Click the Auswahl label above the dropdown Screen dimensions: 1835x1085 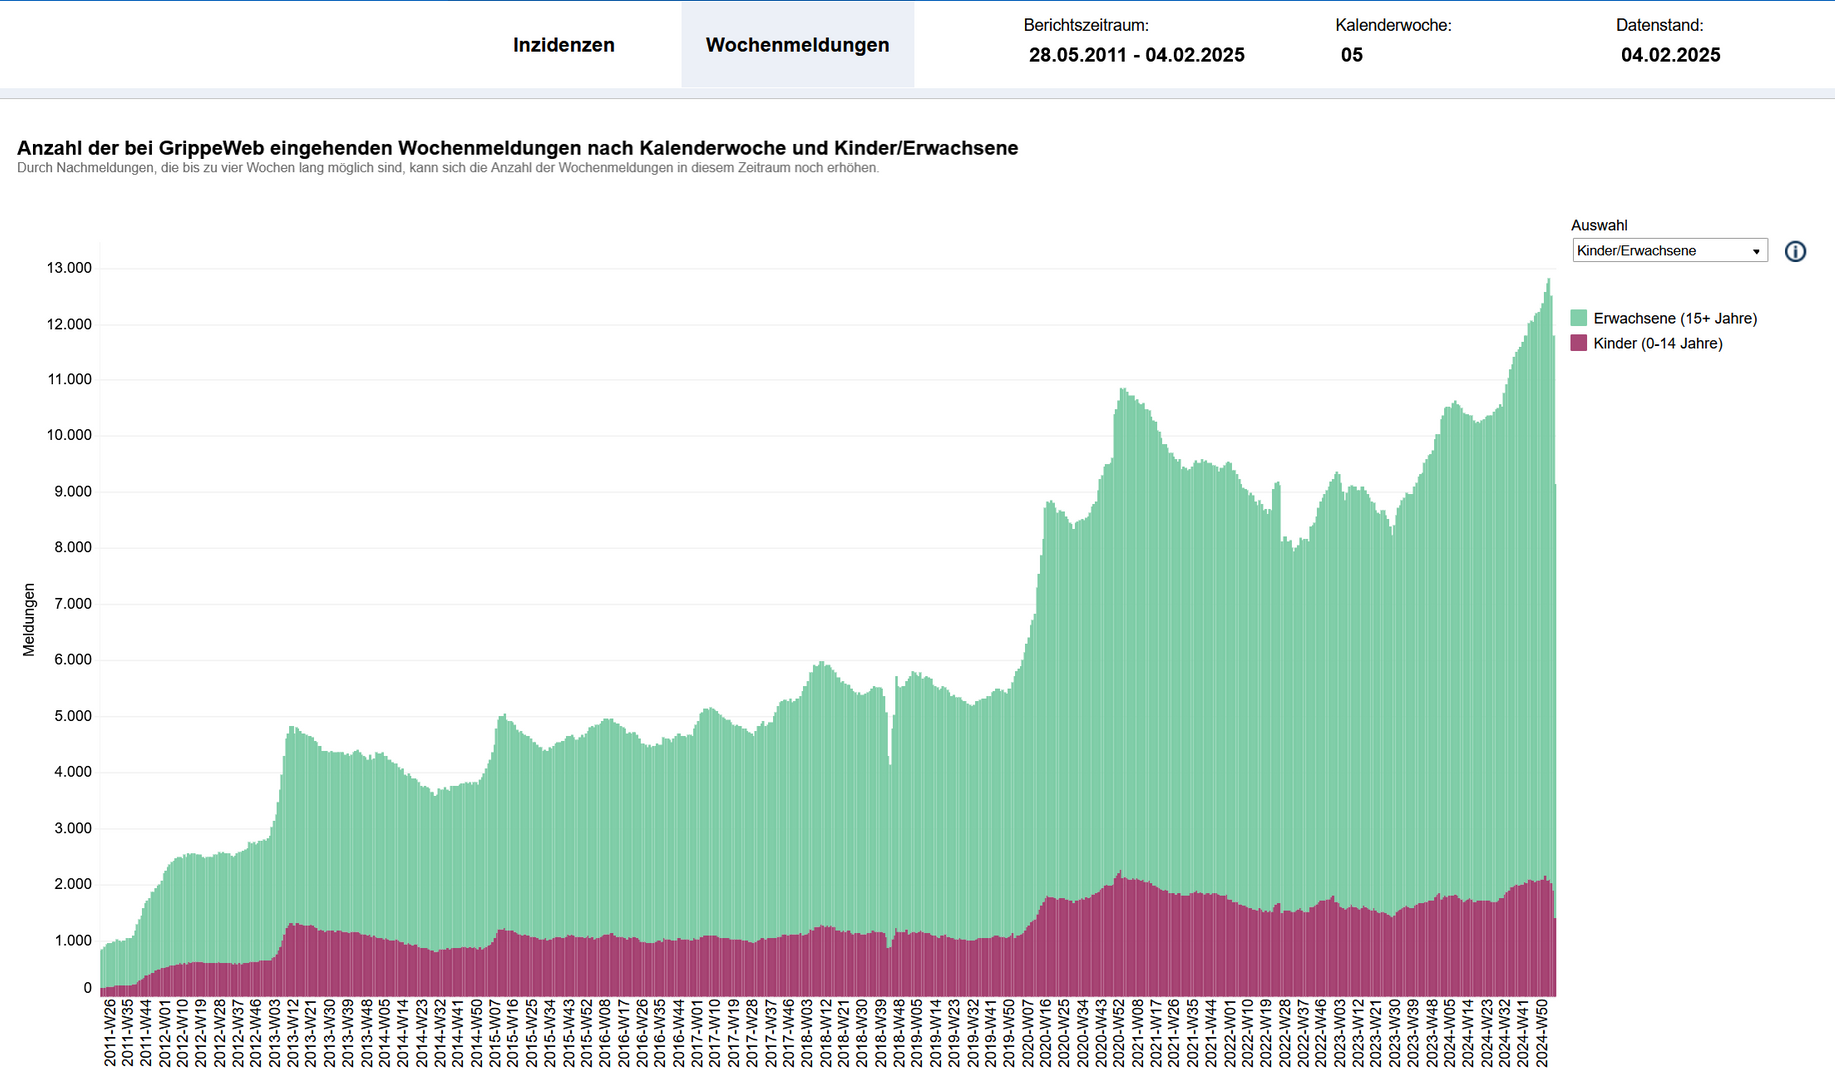click(1598, 225)
